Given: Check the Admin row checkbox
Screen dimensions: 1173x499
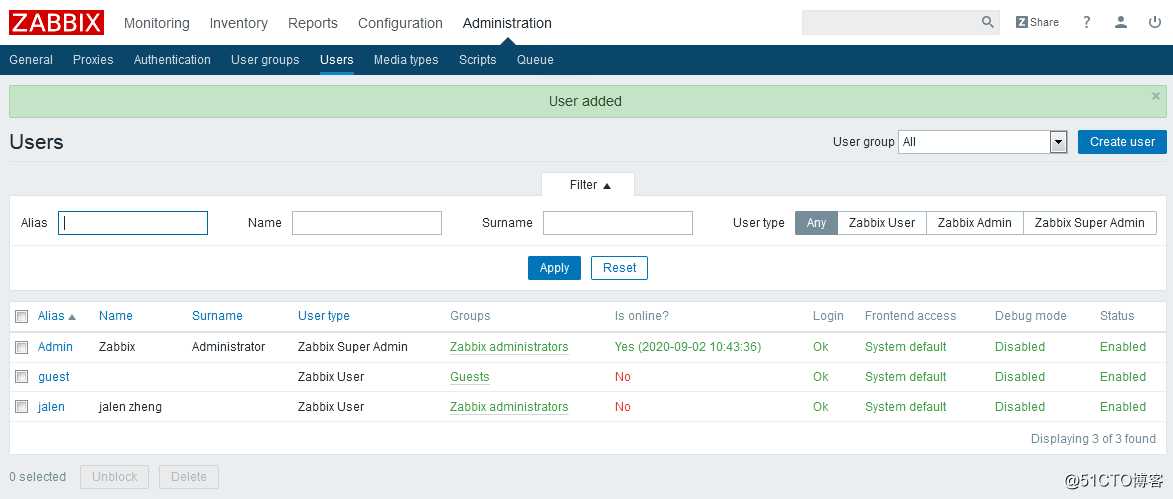Looking at the screenshot, I should click(x=22, y=347).
